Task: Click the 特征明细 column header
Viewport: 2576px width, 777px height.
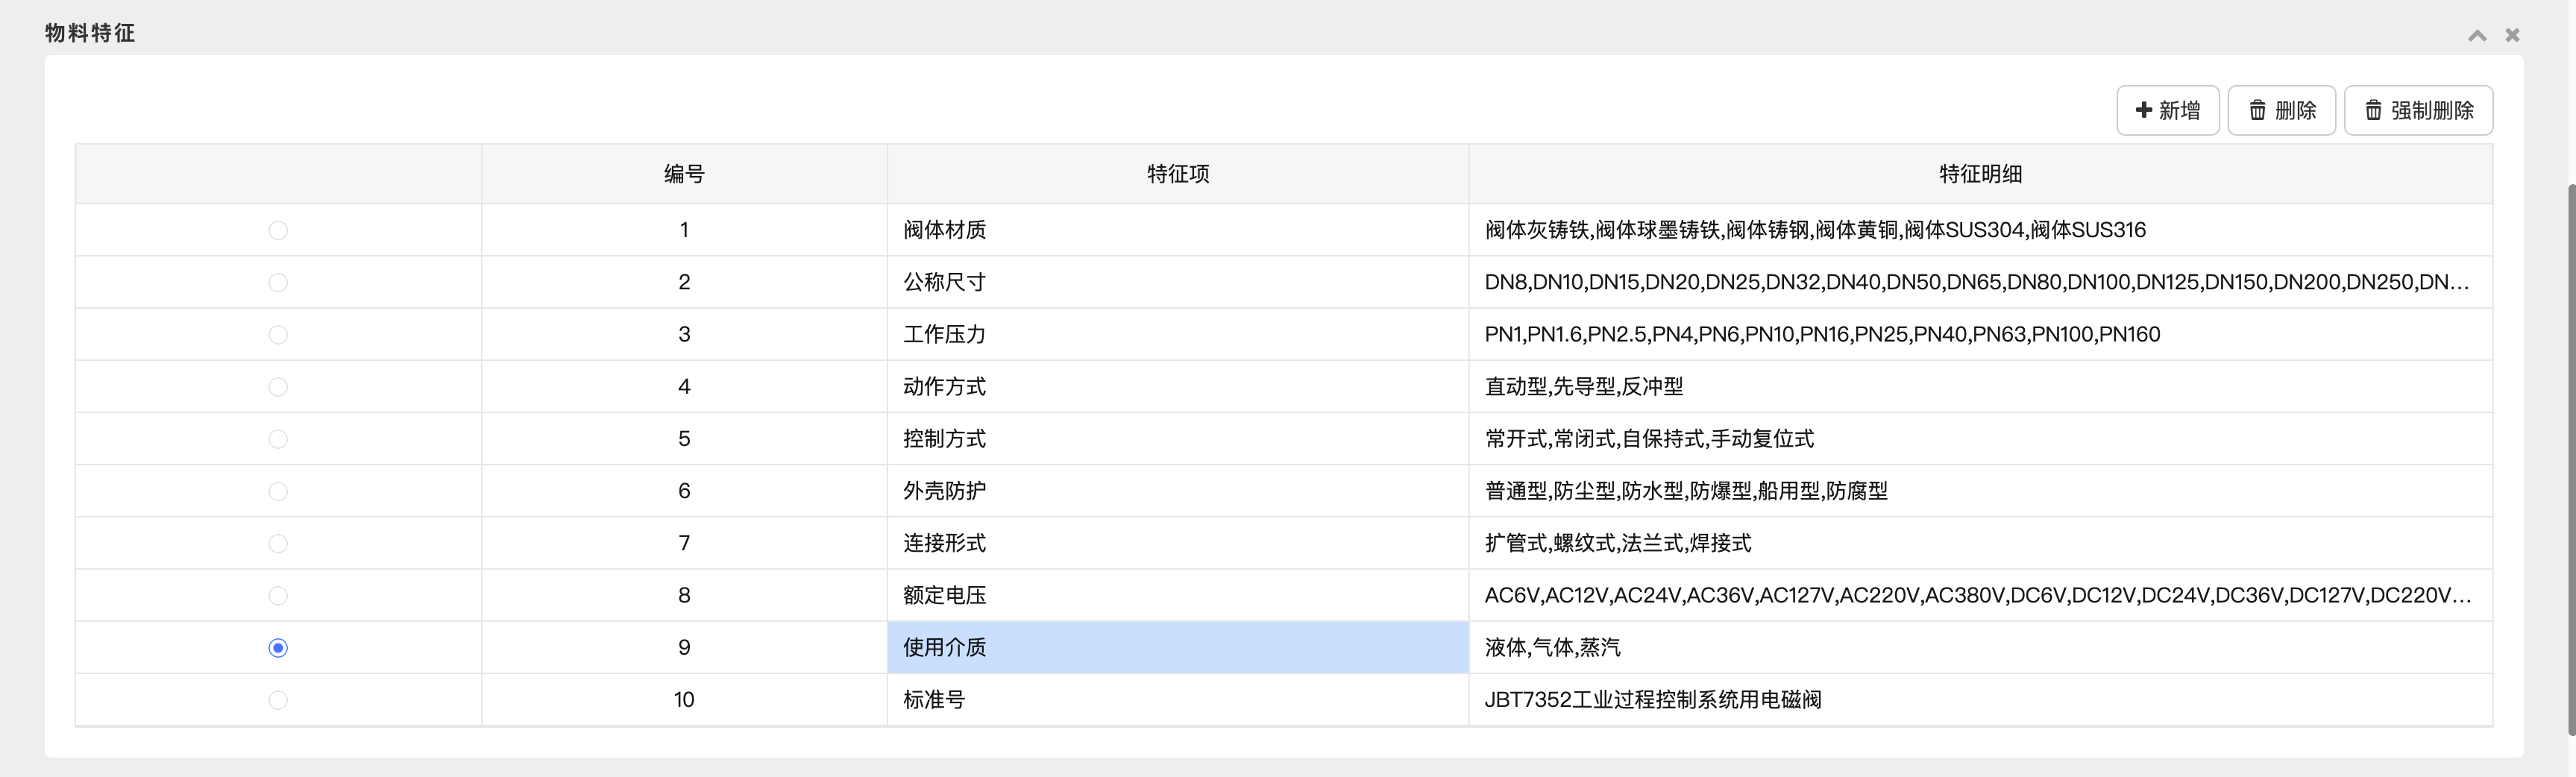Action: point(1979,174)
